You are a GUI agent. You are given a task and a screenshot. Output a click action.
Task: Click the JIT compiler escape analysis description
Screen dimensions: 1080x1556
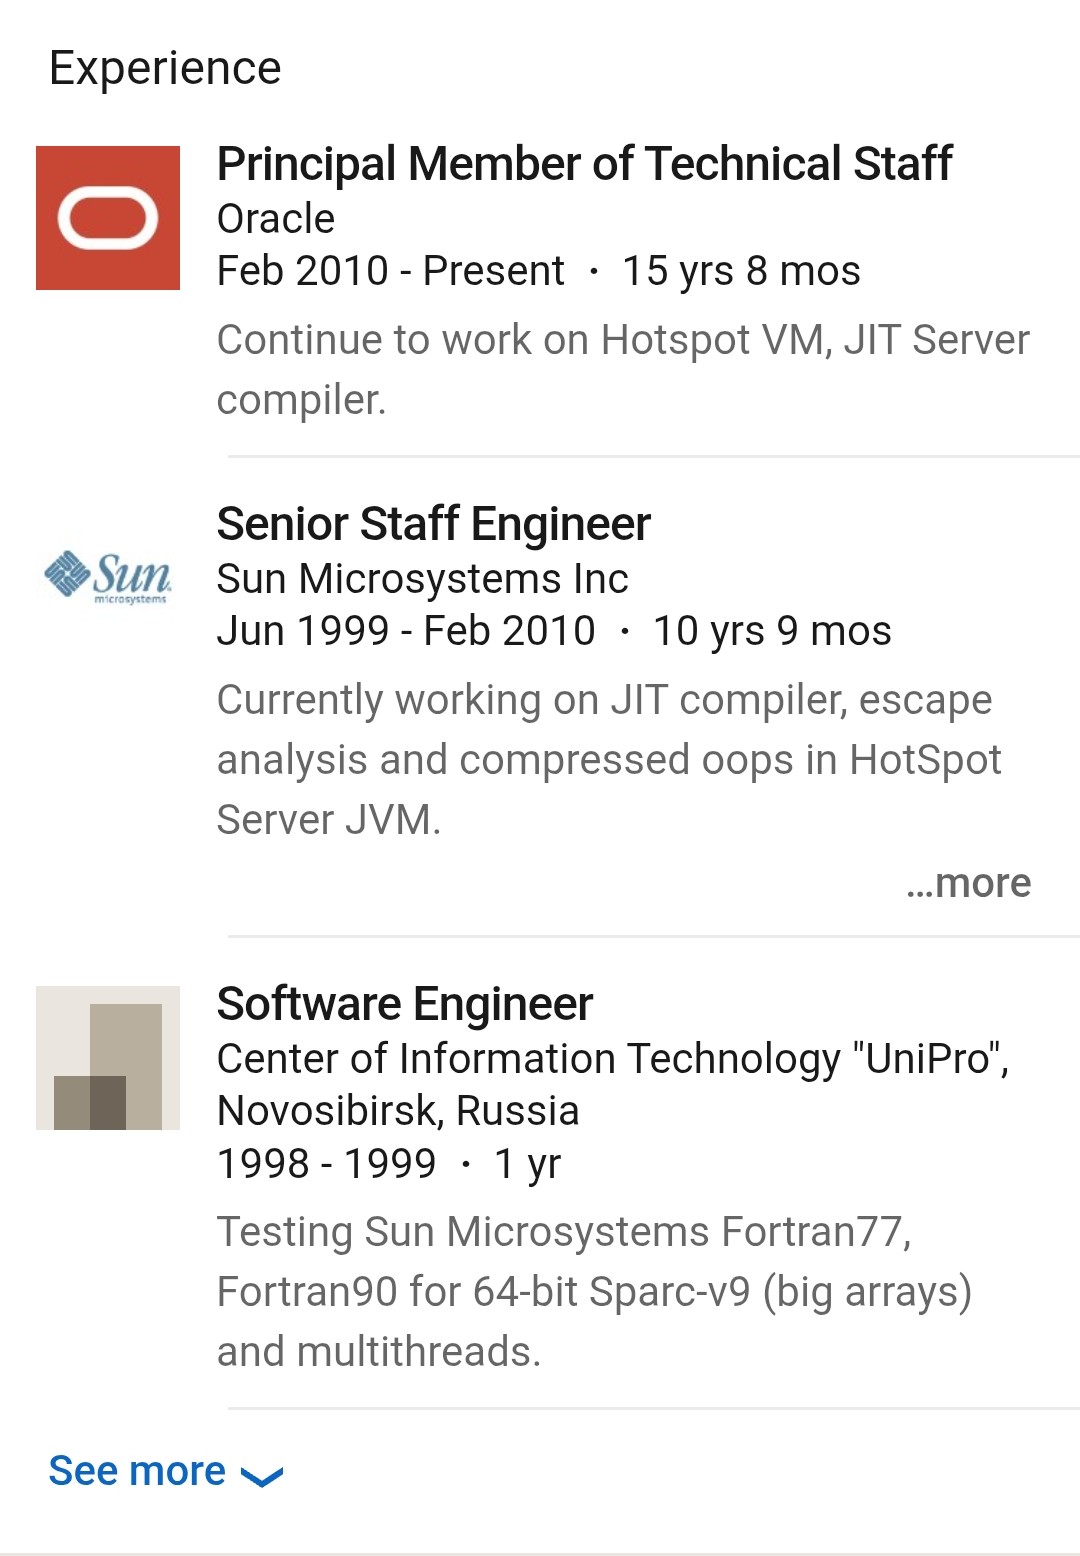(608, 759)
